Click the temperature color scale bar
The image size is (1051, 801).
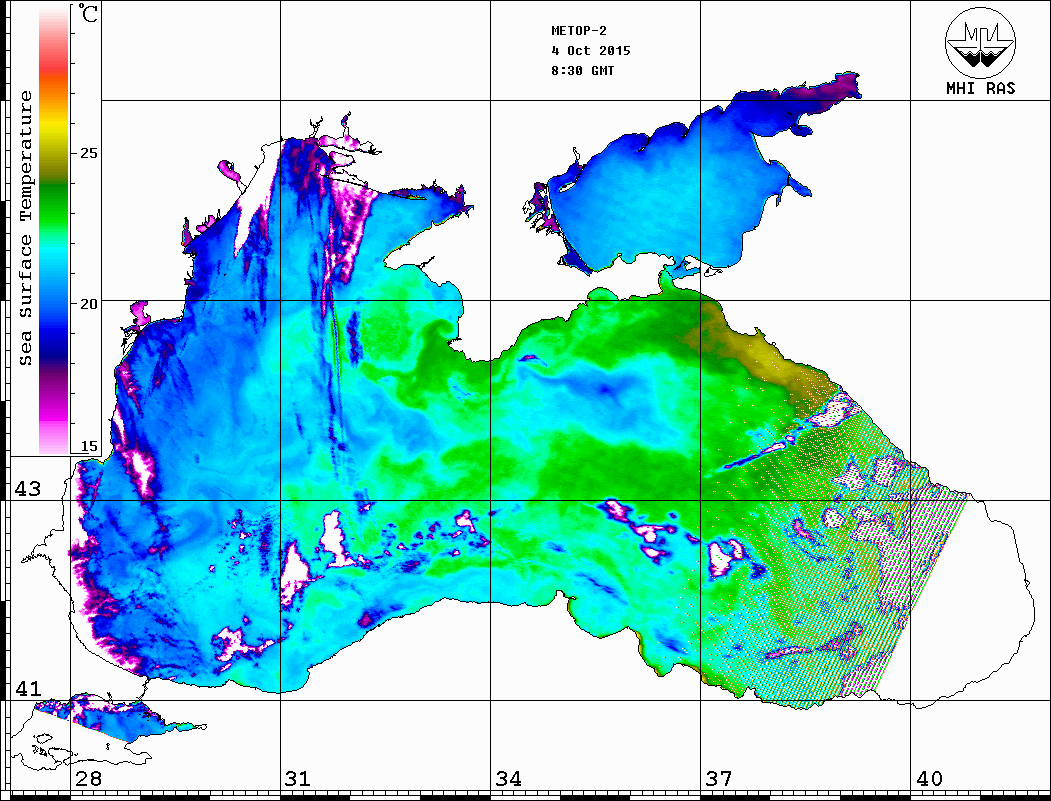point(54,230)
